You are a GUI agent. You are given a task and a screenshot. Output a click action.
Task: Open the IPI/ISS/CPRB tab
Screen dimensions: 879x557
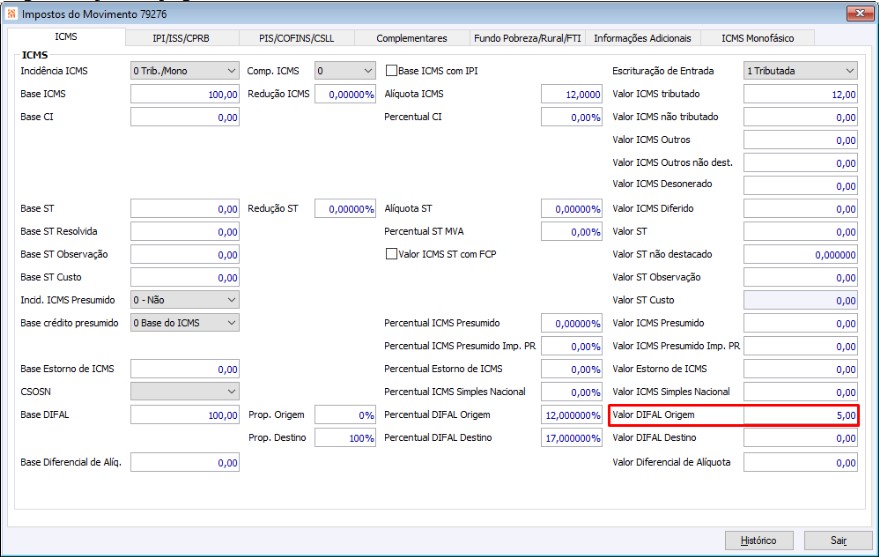coord(181,38)
